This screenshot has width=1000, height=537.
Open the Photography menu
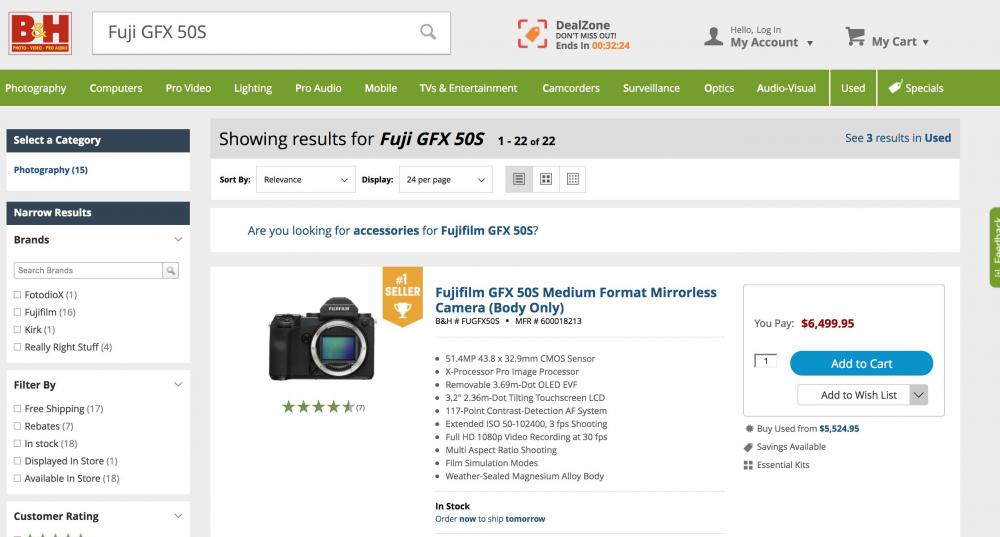[36, 88]
